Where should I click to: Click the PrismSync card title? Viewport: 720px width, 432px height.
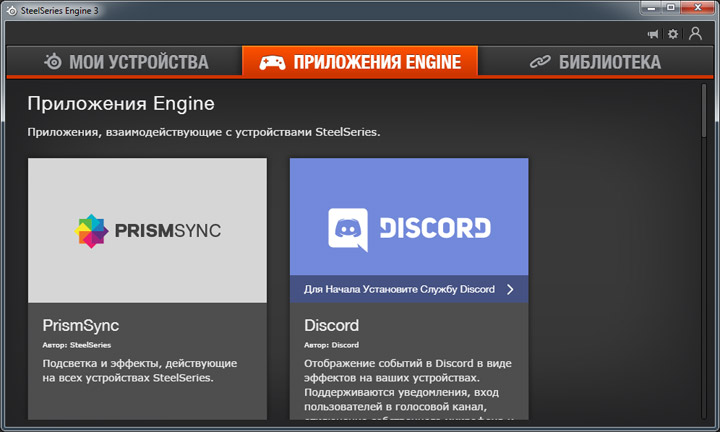81,325
